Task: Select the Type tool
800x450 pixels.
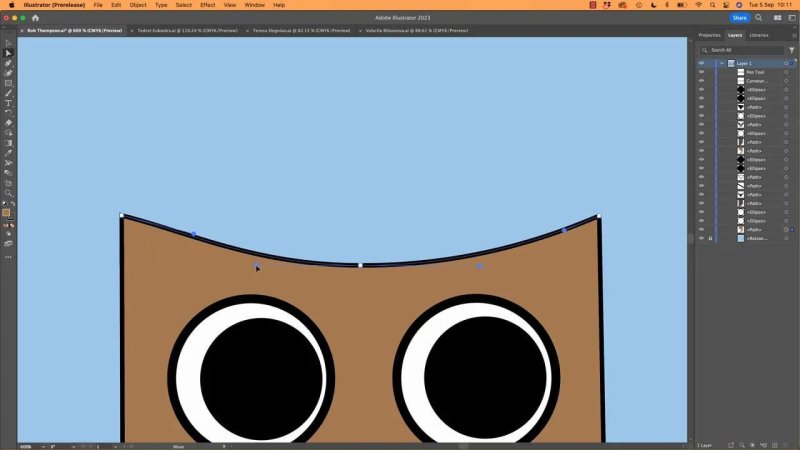Action: [8, 103]
